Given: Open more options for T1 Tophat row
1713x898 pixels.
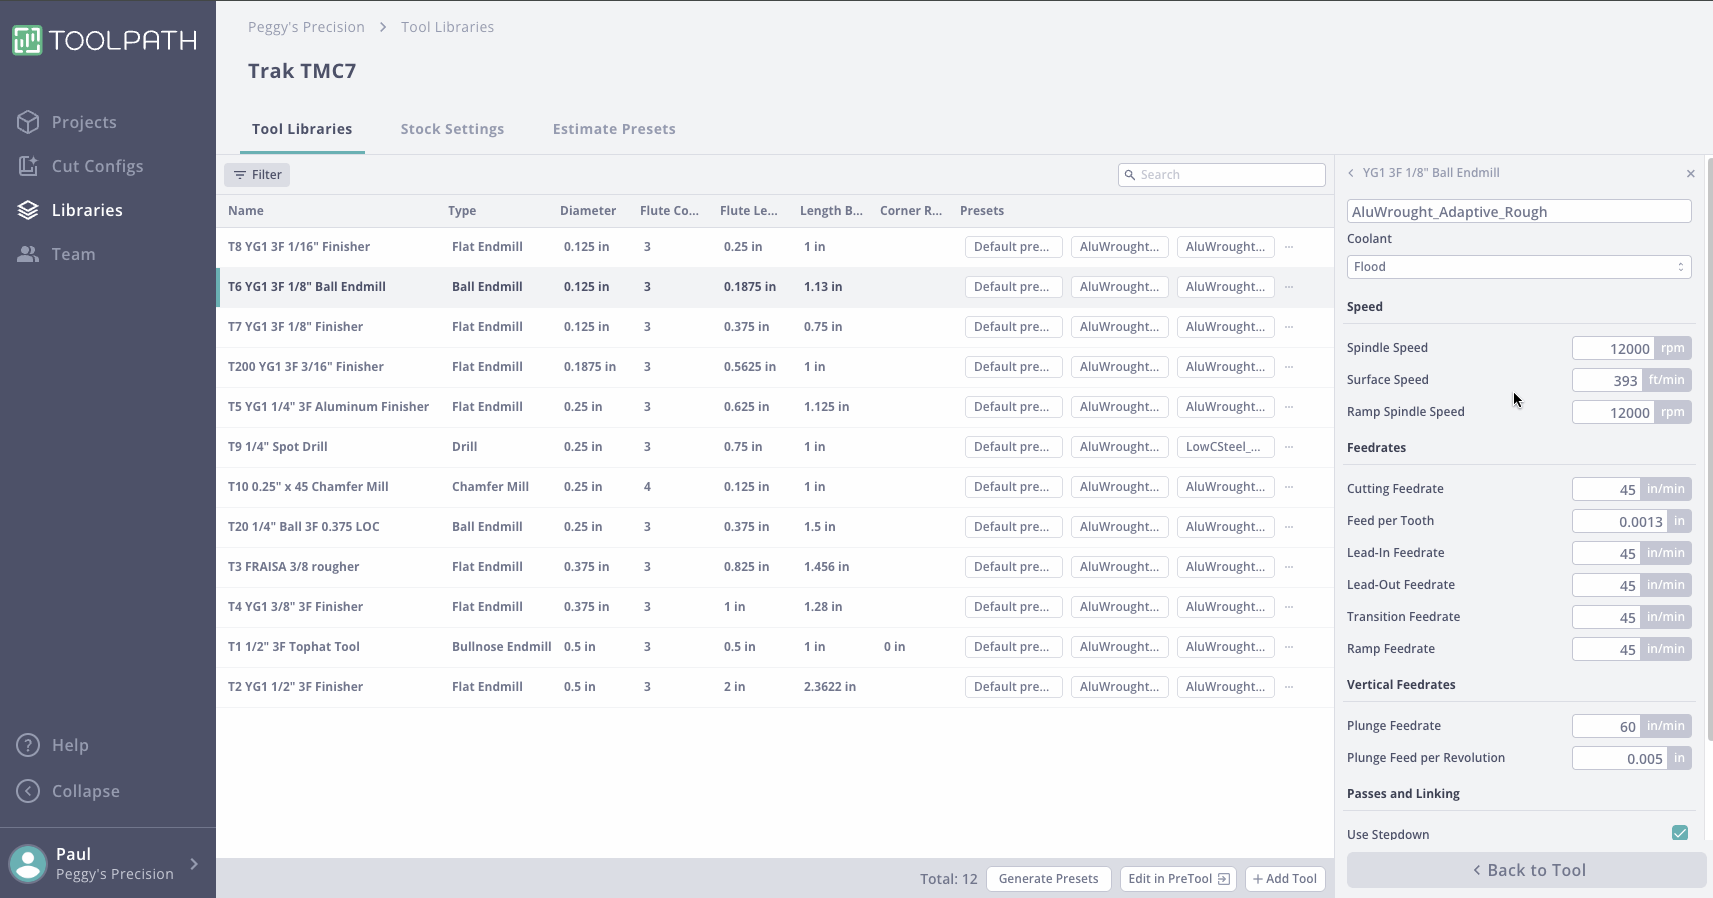Looking at the screenshot, I should click(1289, 647).
